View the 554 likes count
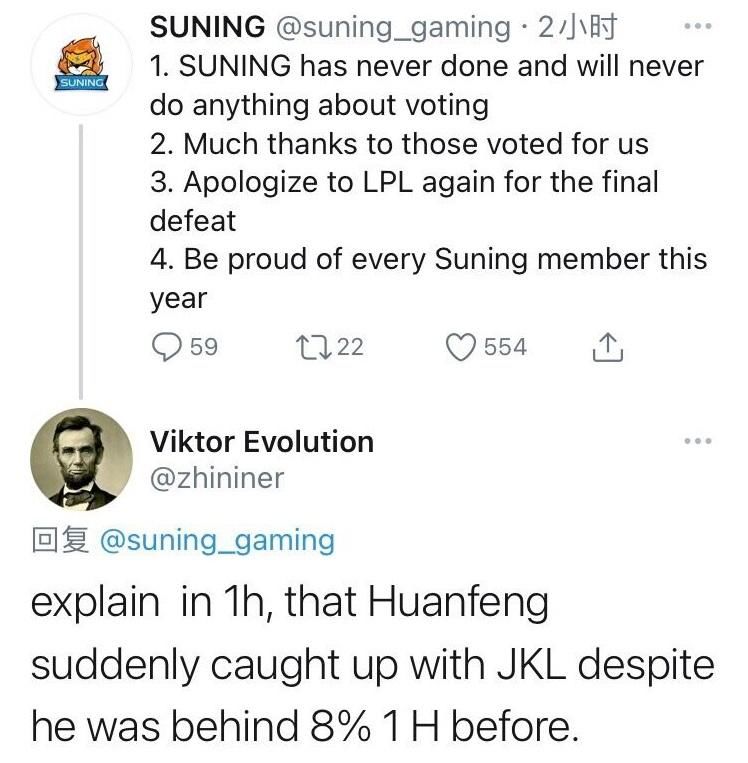This screenshot has height=763, width=748. click(x=505, y=347)
